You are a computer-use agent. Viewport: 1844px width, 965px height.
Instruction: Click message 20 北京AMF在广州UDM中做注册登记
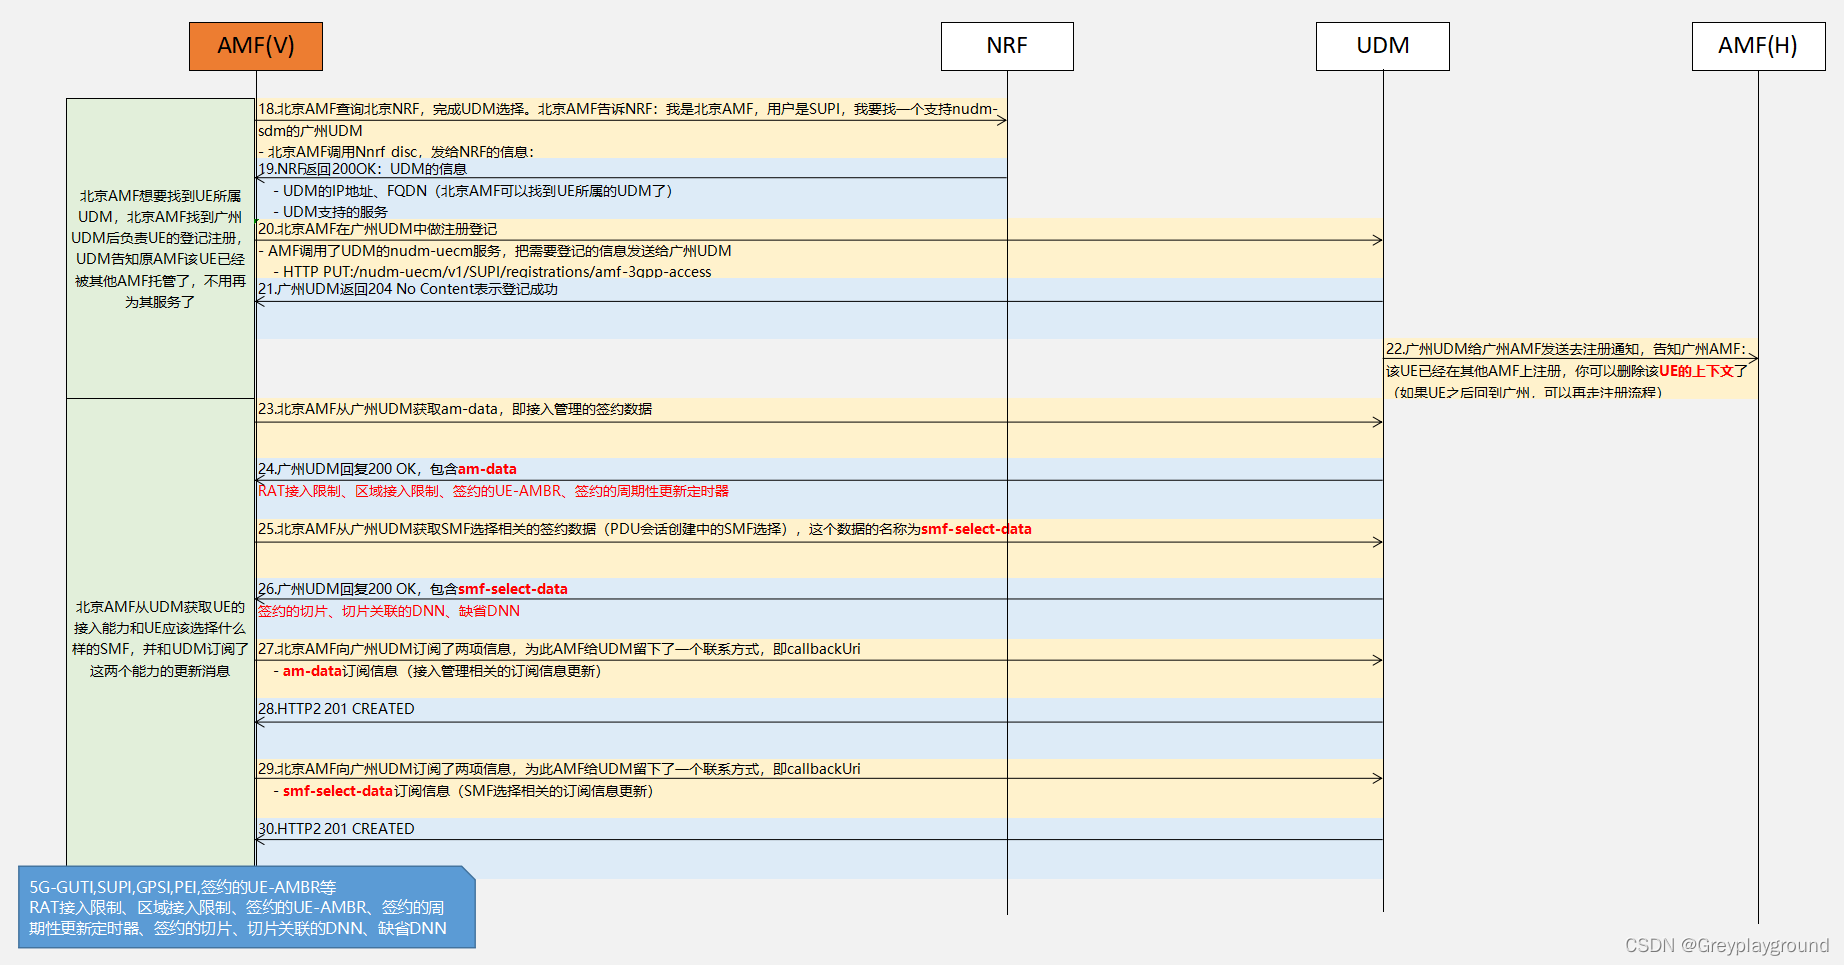coord(380,229)
